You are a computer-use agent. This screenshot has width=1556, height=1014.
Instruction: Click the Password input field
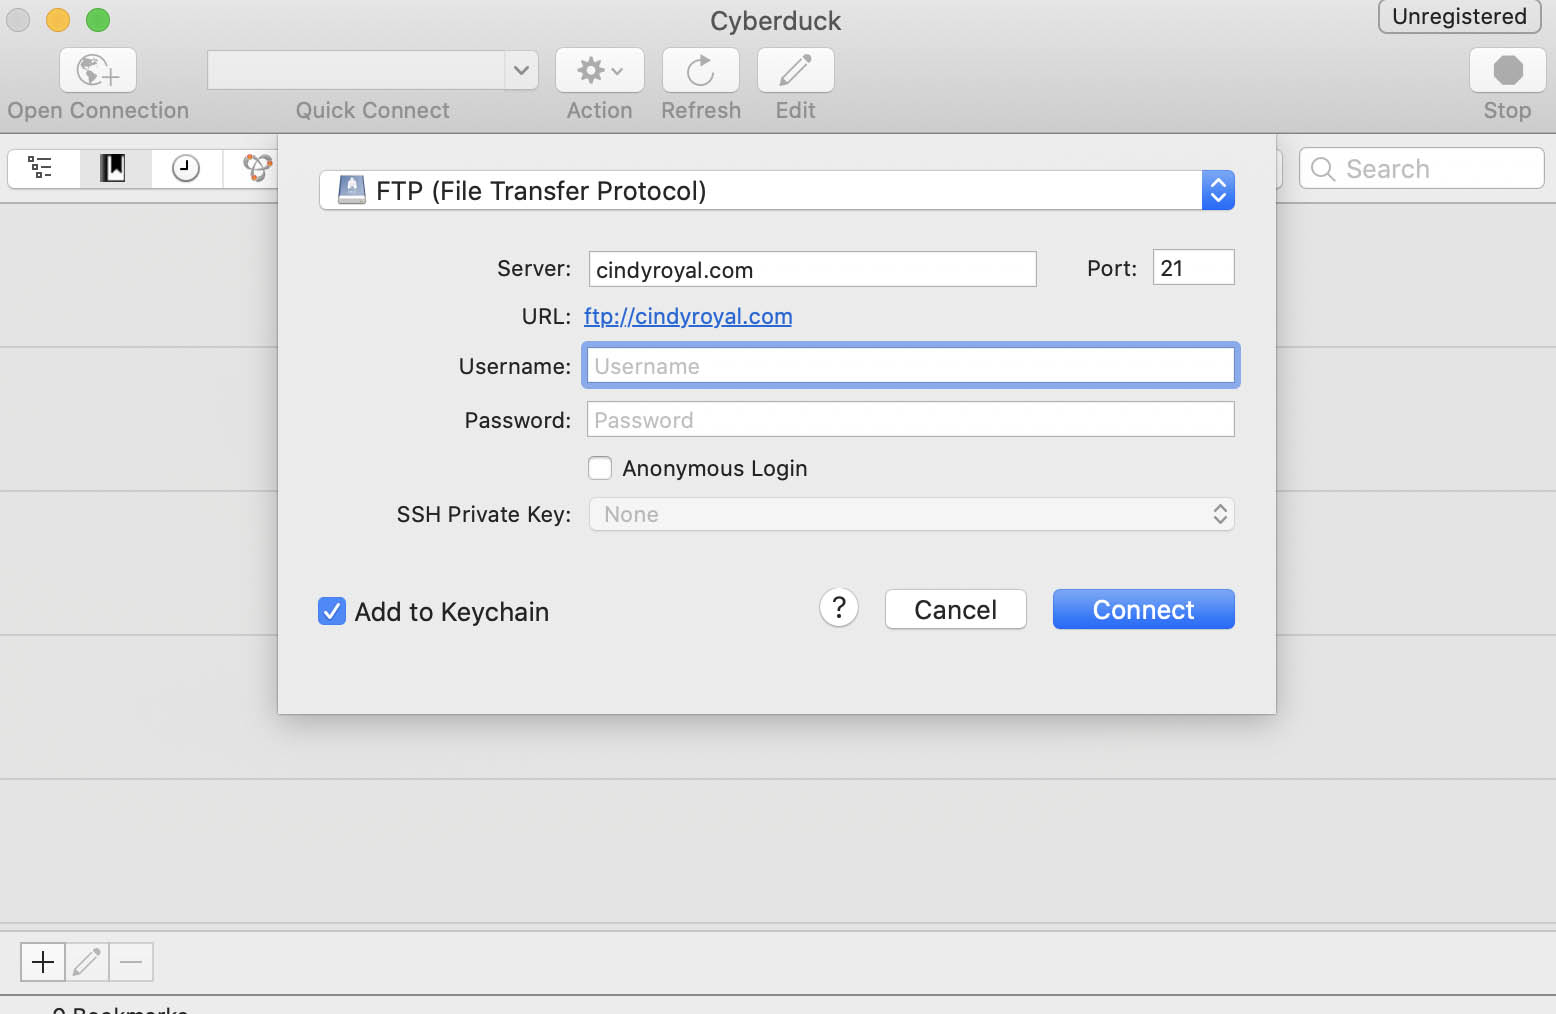coord(910,420)
